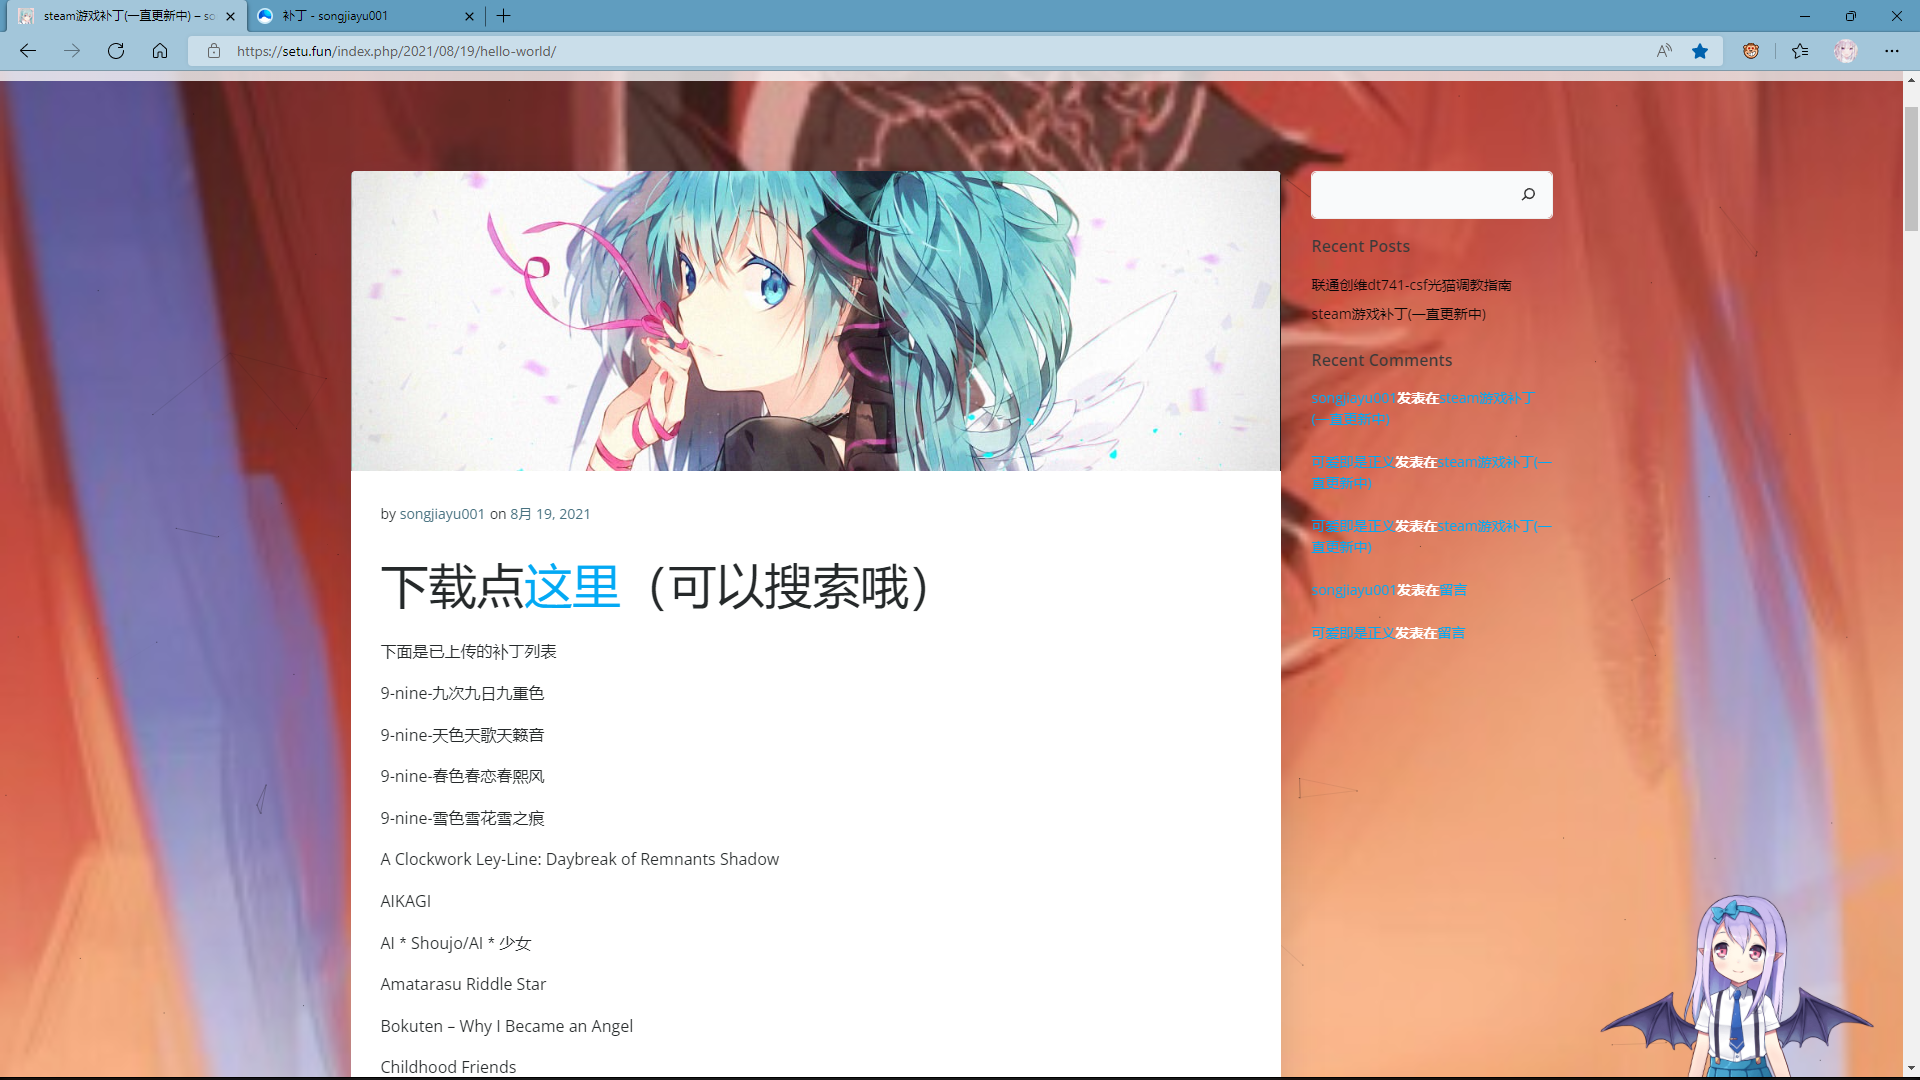Viewport: 1920px width, 1080px height.
Task: Click the chibi mascot character widget
Action: 1738,985
